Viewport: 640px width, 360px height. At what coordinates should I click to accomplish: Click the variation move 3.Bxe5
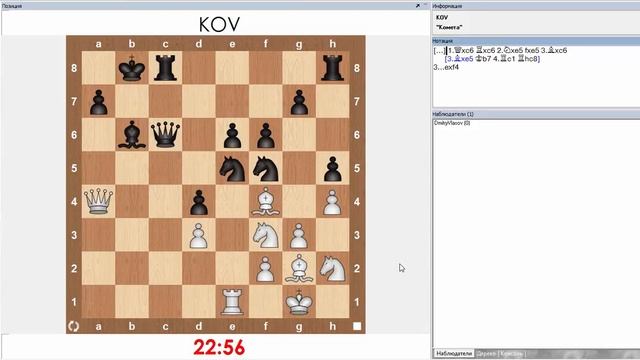click(x=460, y=59)
